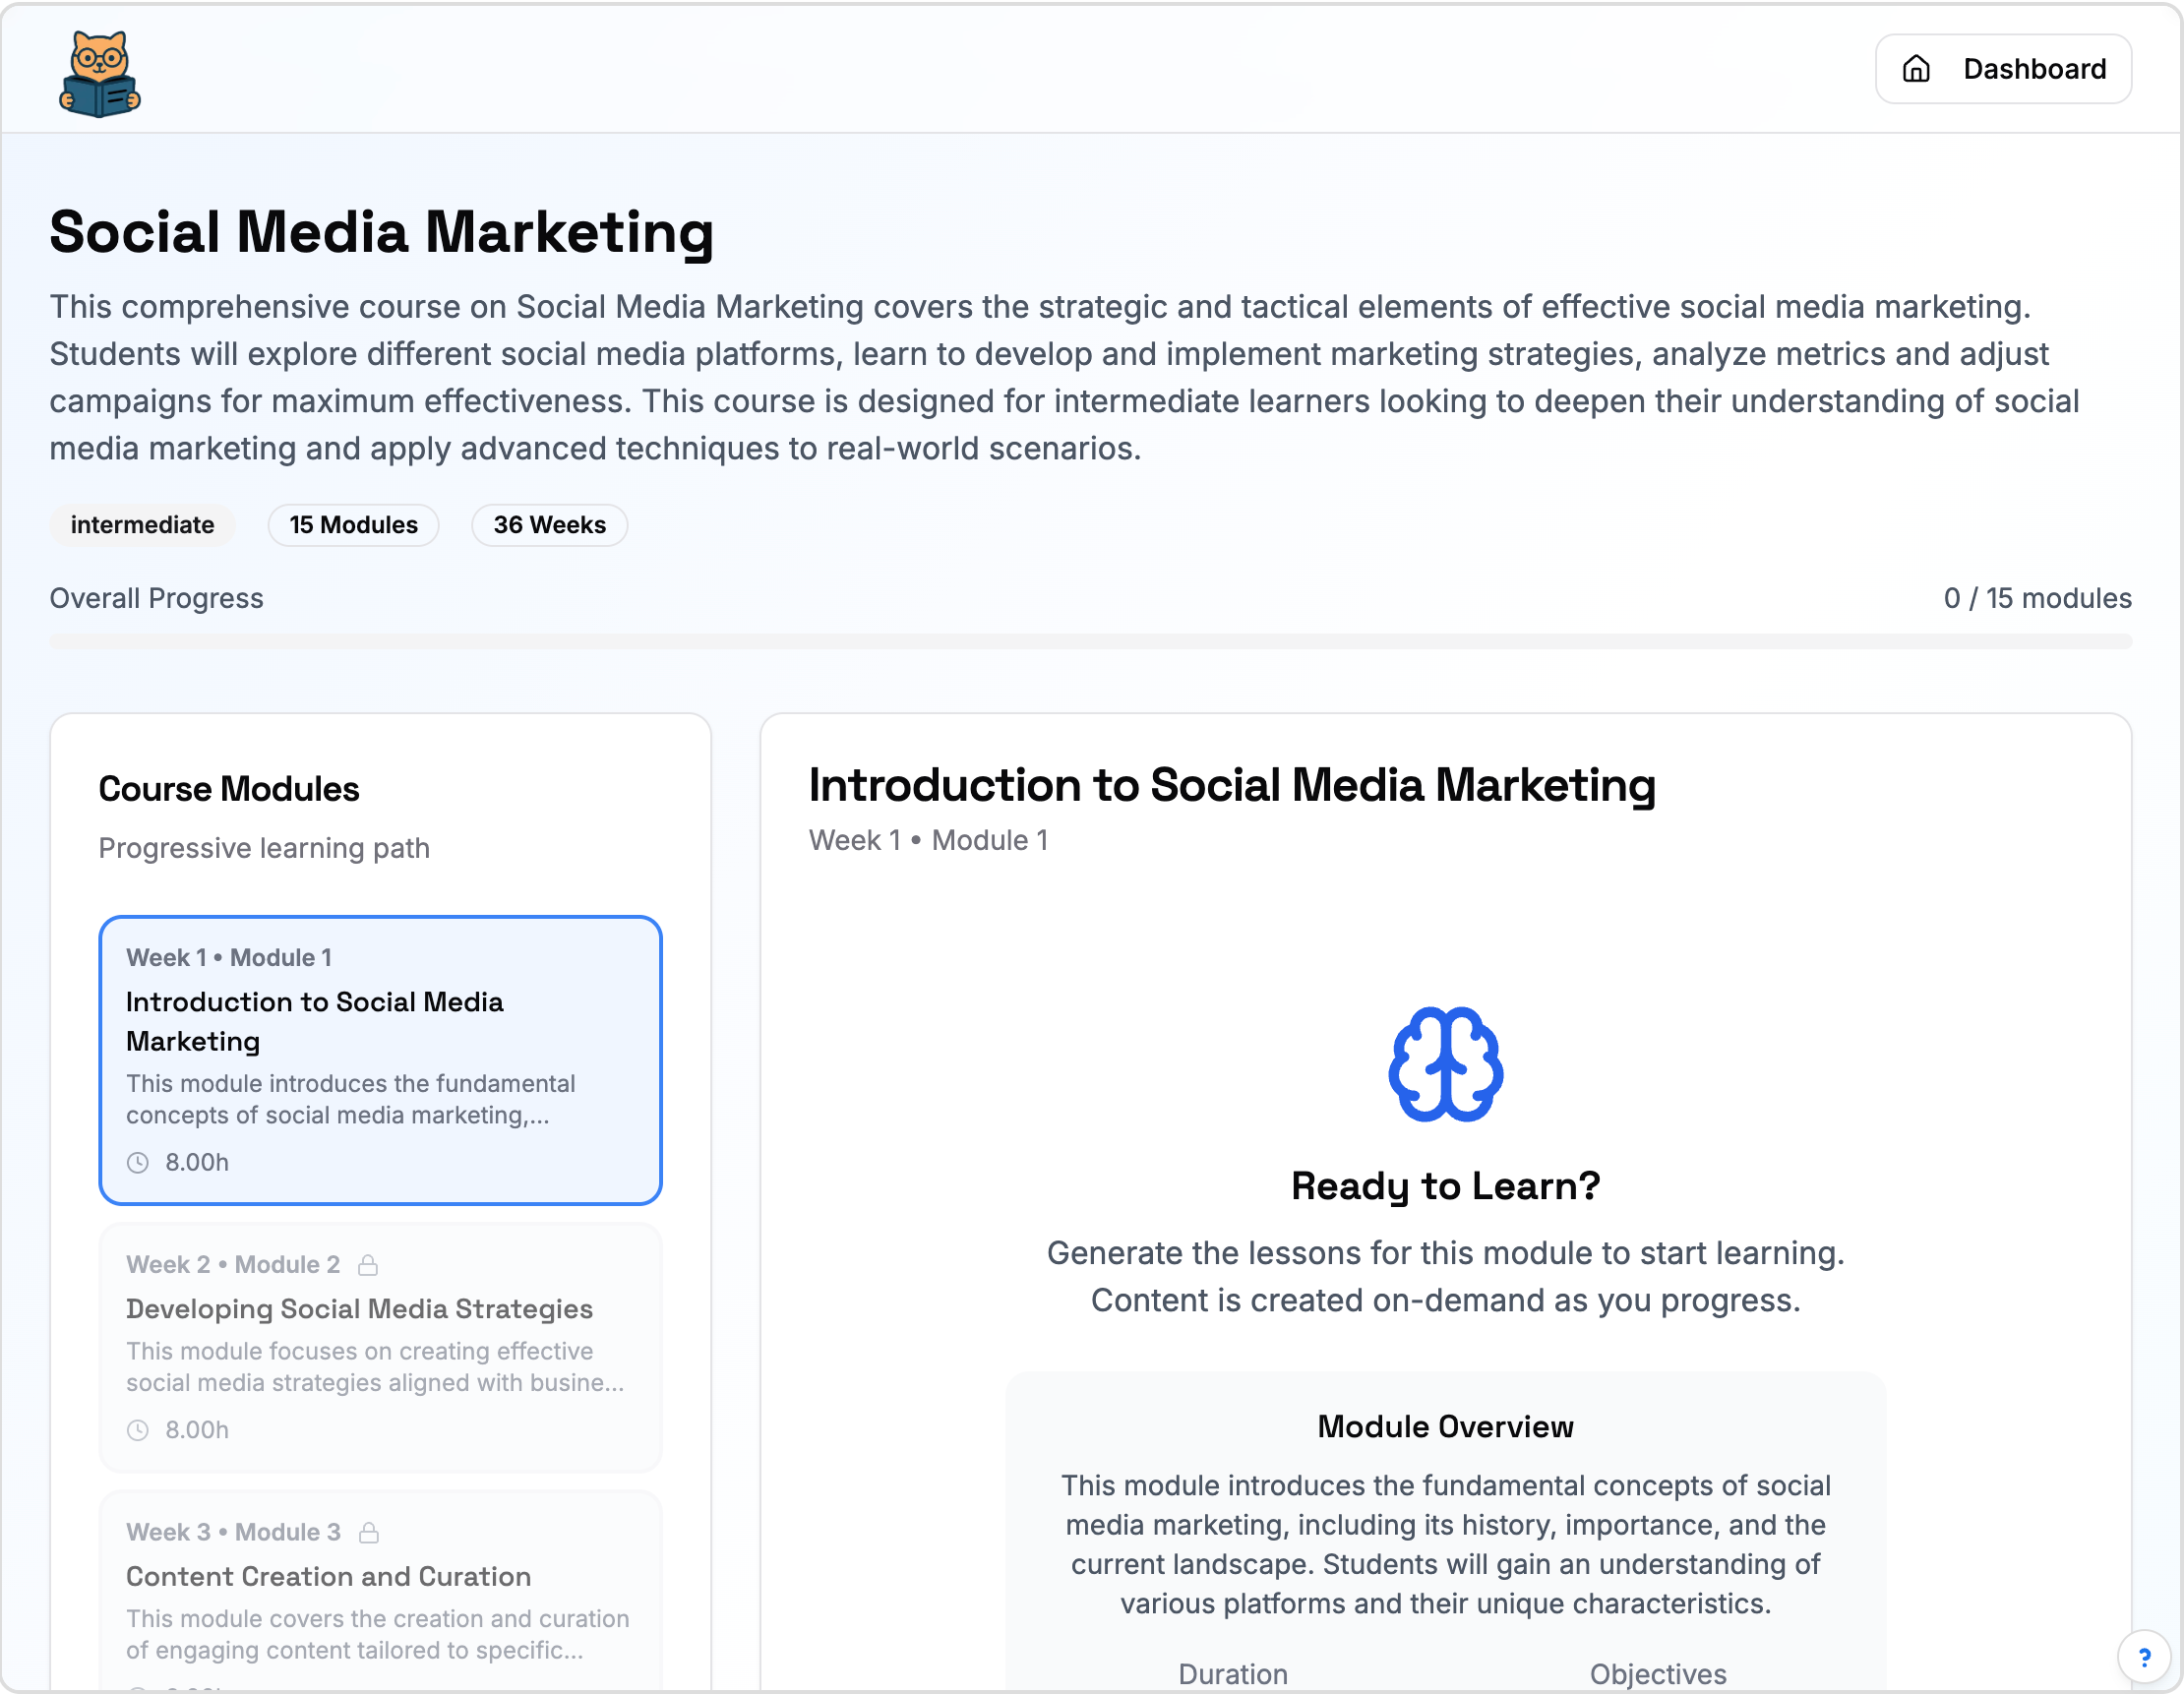Click the intermediate level badge
Viewport: 2184px width, 1694px height.
(x=142, y=525)
